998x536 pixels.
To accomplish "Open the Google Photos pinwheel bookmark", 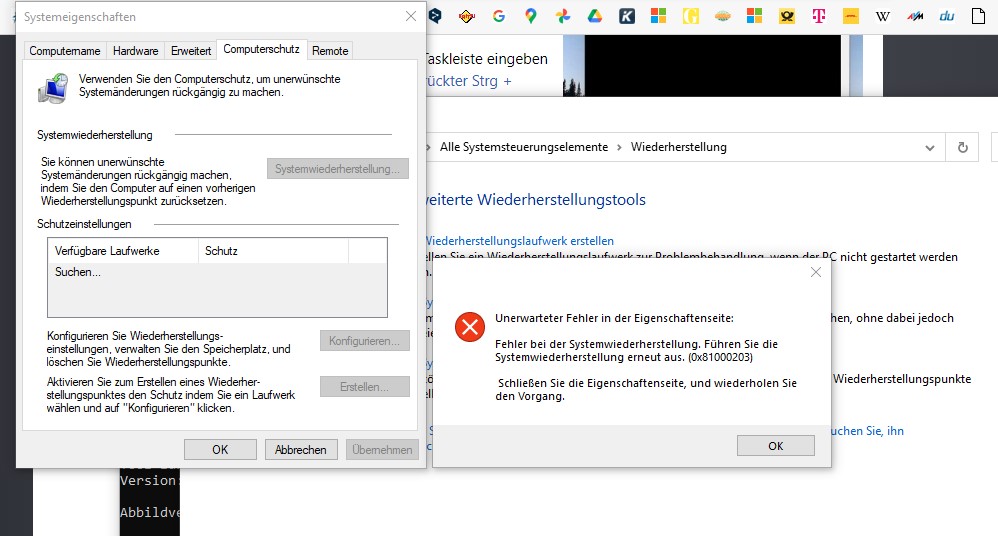I will click(563, 17).
